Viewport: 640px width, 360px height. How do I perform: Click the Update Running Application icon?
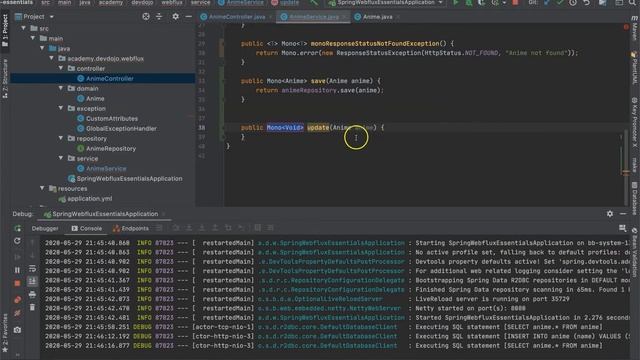tap(17, 241)
